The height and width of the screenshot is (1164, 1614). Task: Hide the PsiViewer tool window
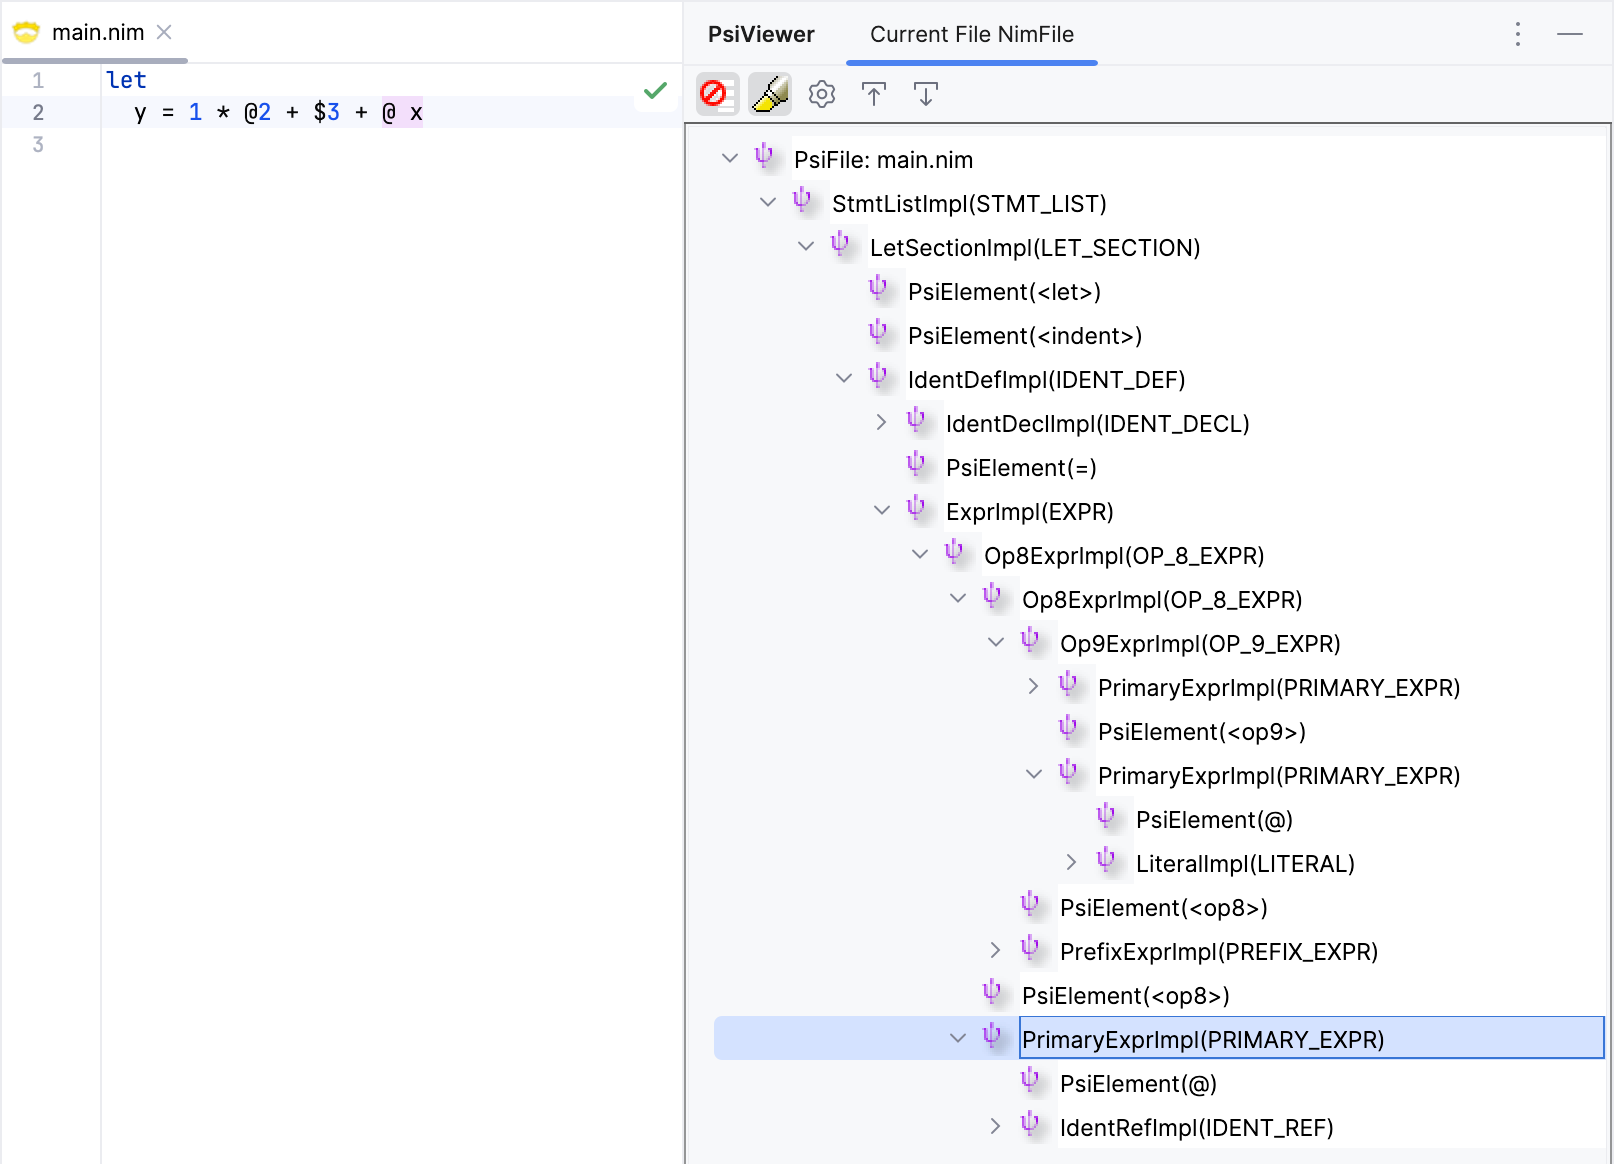pos(1570,34)
